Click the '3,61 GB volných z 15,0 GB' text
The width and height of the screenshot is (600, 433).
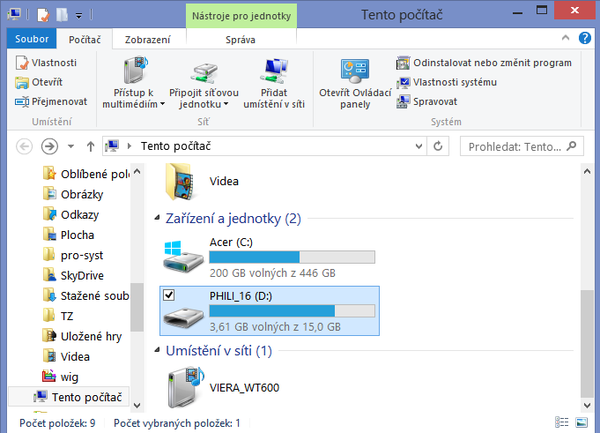275,327
